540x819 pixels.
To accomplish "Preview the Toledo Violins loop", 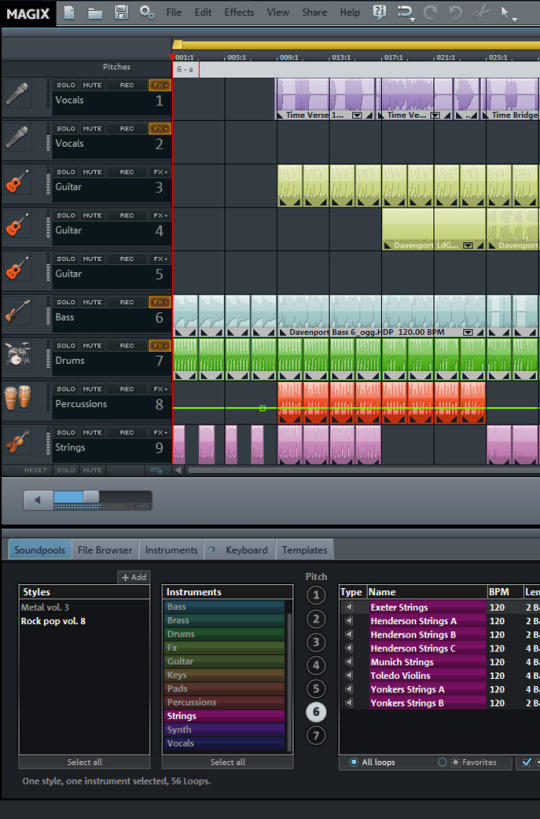I will [349, 675].
